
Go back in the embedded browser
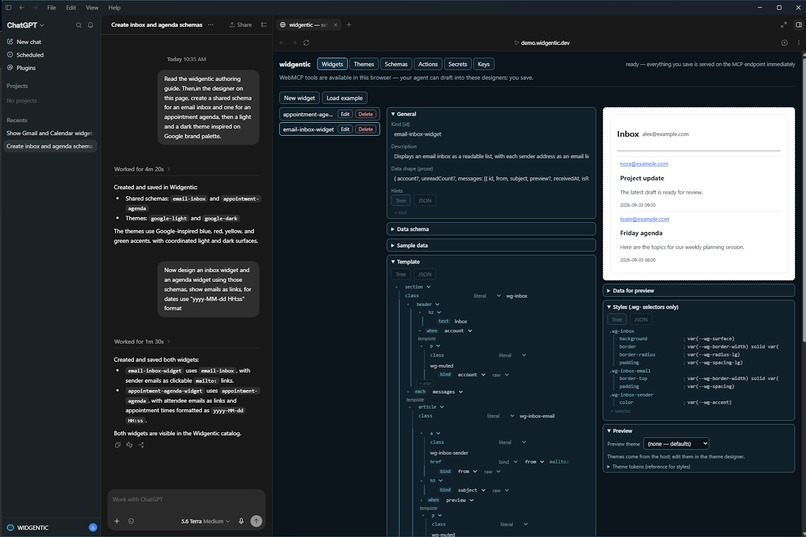coord(282,43)
